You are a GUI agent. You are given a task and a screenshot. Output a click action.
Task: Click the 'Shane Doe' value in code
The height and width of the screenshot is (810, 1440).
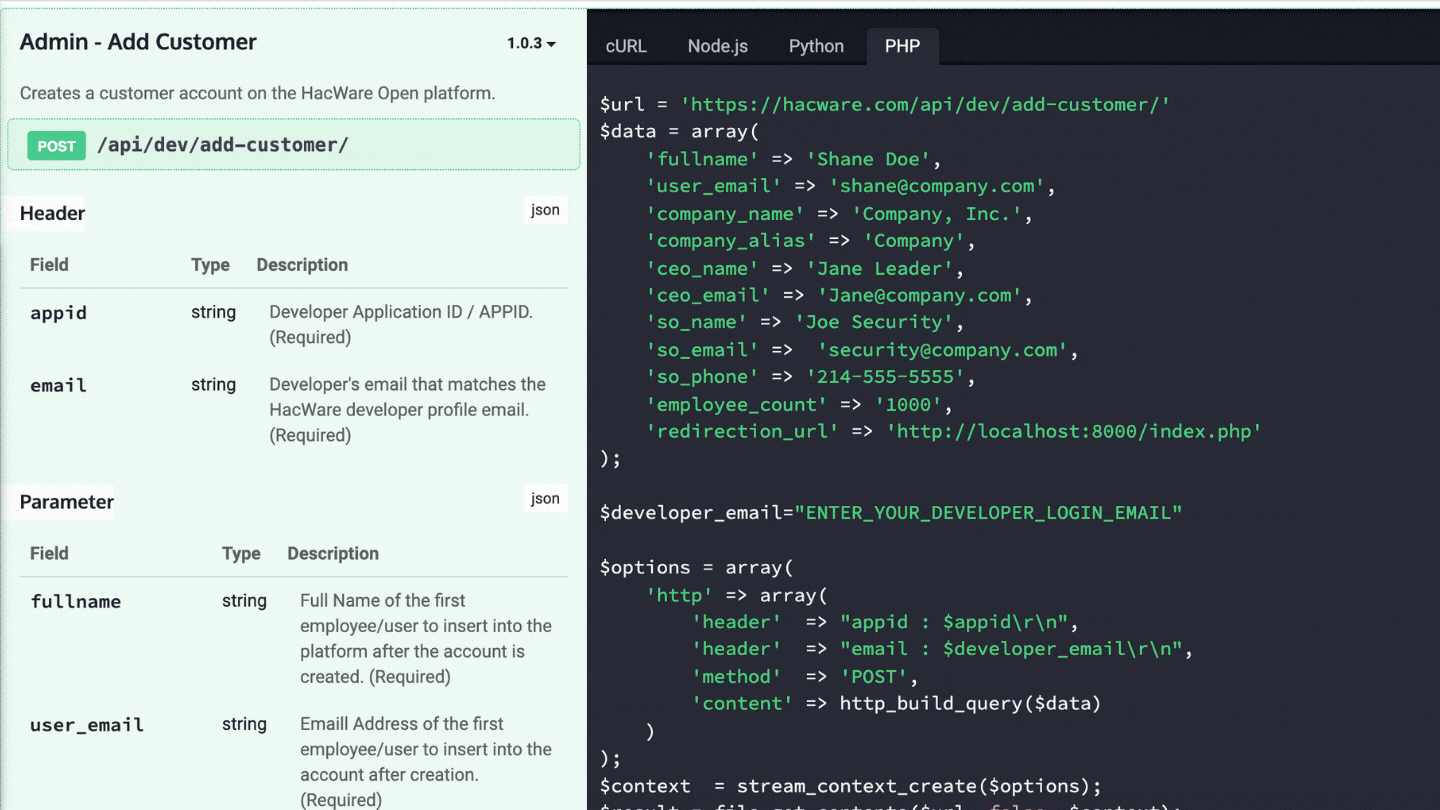(868, 159)
